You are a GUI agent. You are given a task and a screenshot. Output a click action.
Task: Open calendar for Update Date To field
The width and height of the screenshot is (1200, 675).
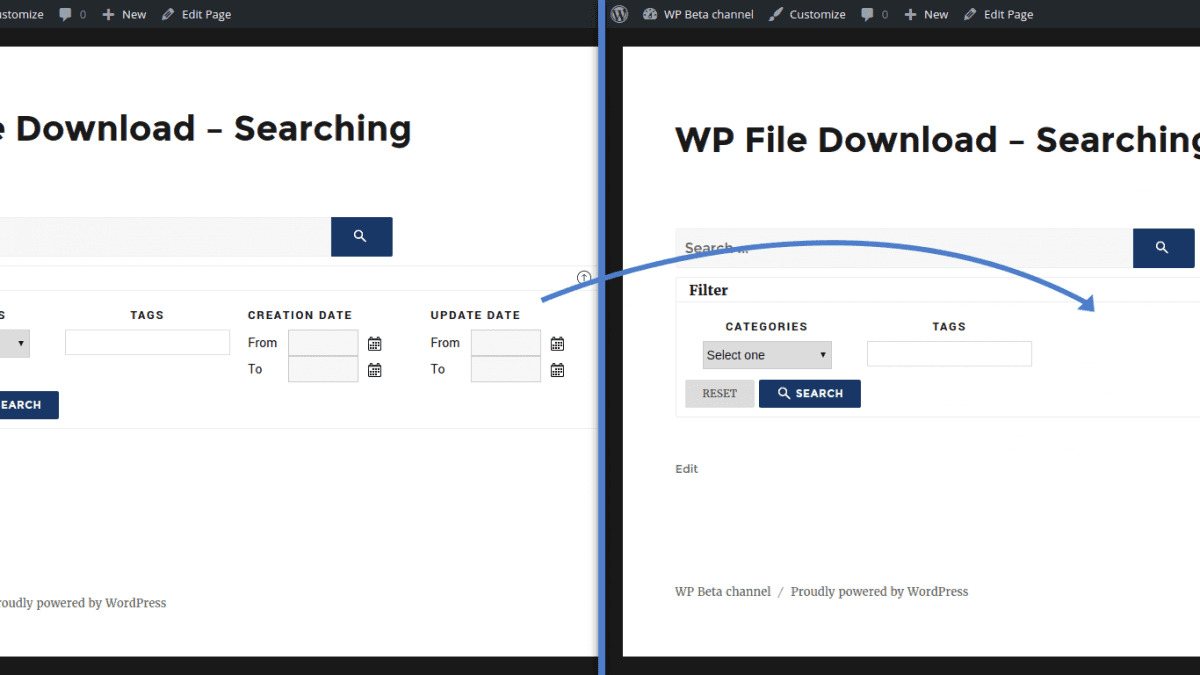click(557, 370)
